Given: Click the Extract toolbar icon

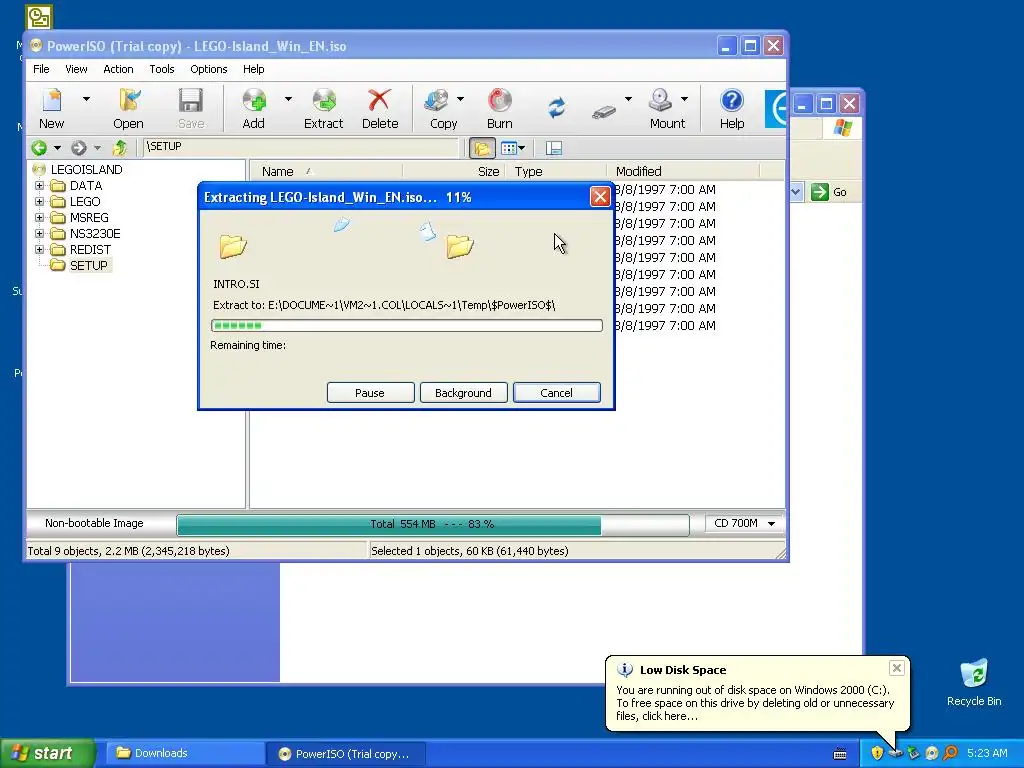Looking at the screenshot, I should (323, 108).
